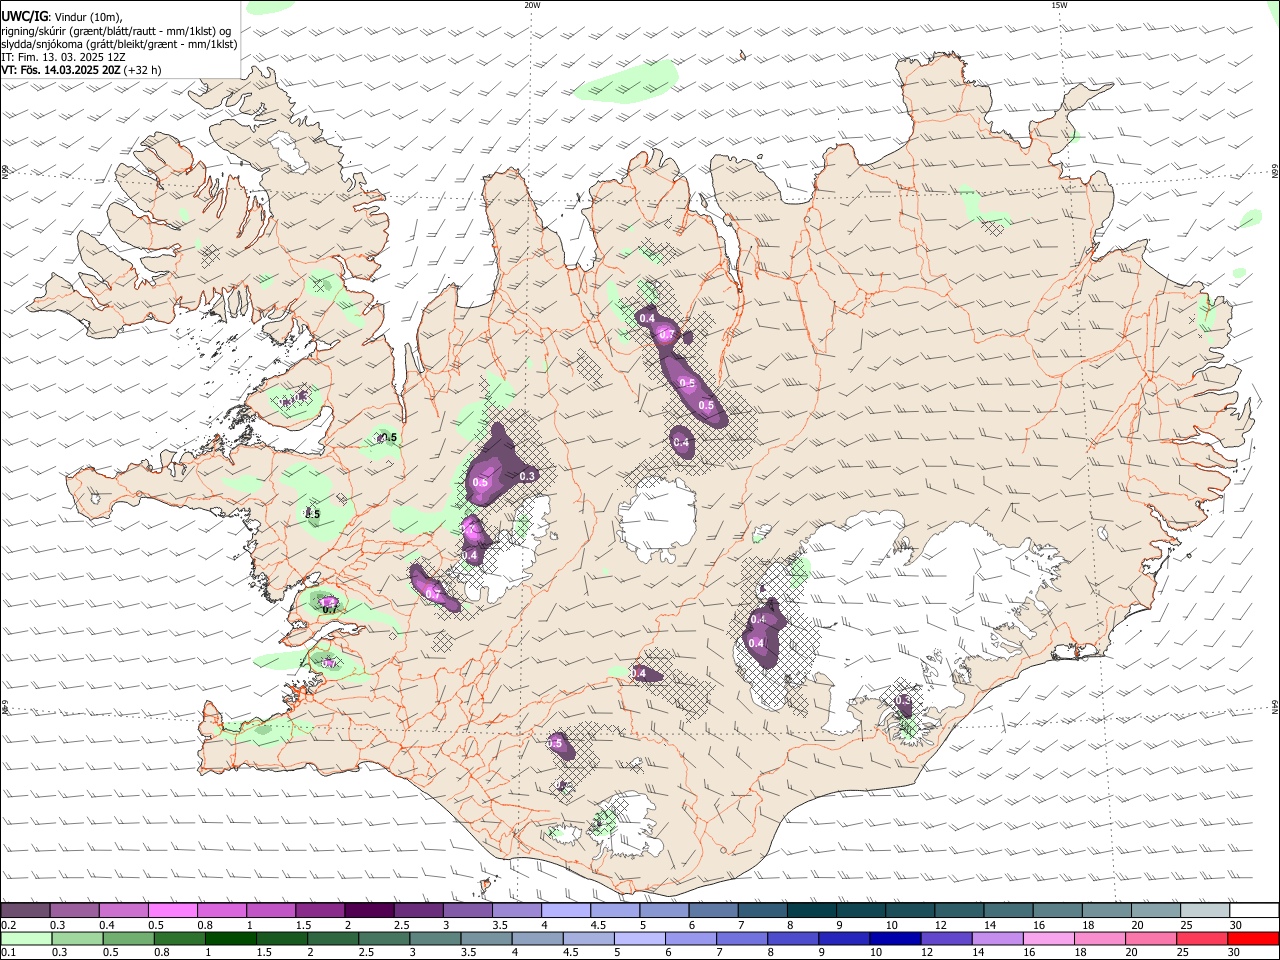The image size is (1280, 960).
Task: Click the dark teal top-row swatch between 8 and 9
Action: click(812, 910)
